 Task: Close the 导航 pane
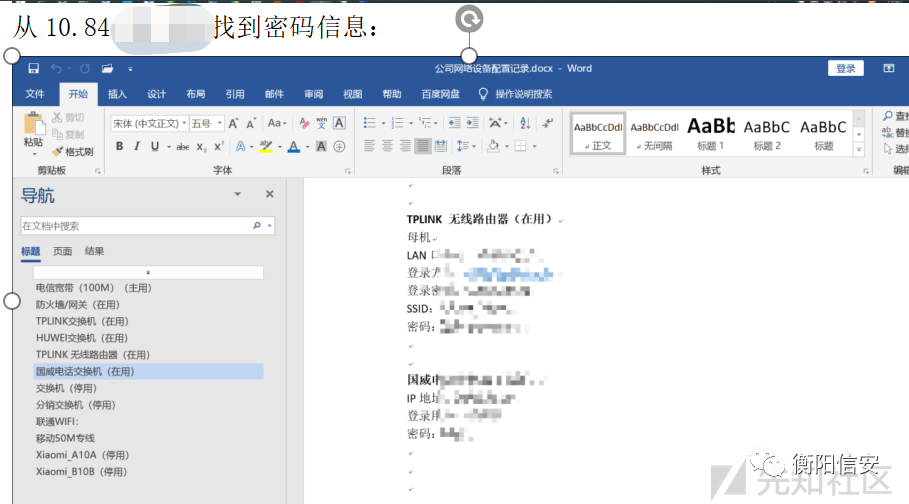tap(270, 194)
